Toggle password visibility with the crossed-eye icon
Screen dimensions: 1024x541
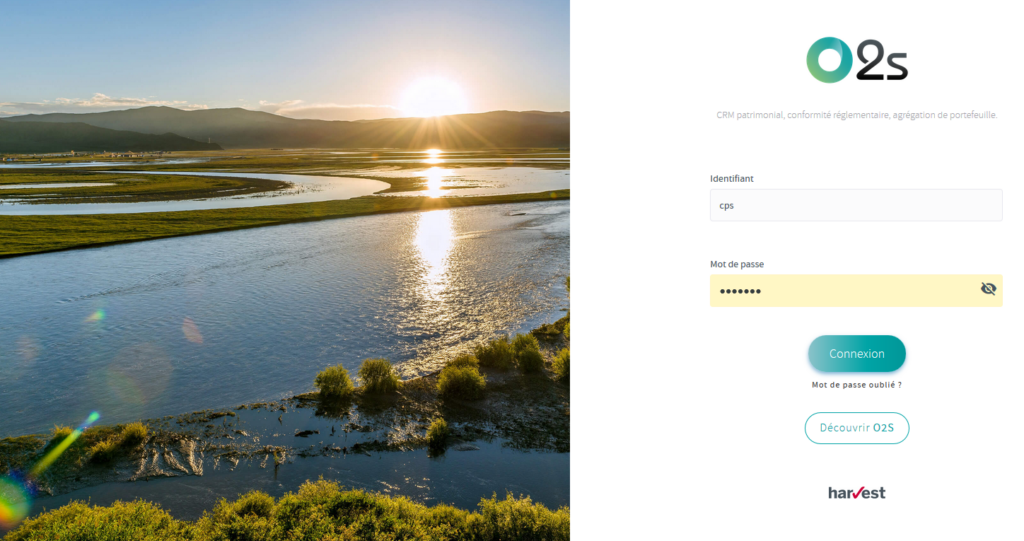(x=988, y=289)
